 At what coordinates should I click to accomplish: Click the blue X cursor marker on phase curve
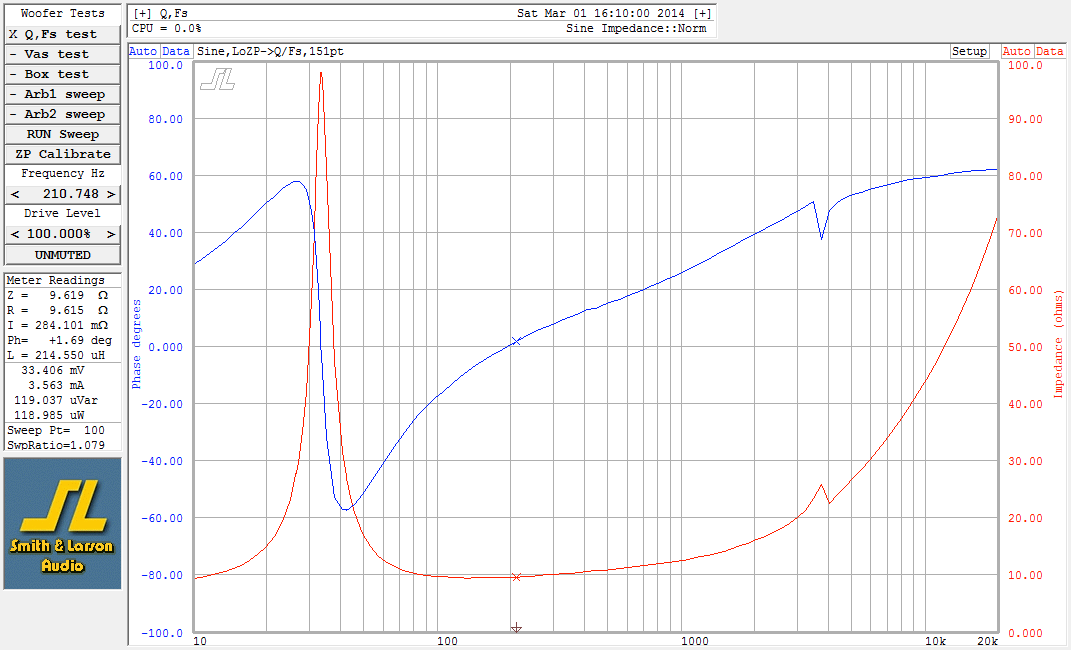516,341
